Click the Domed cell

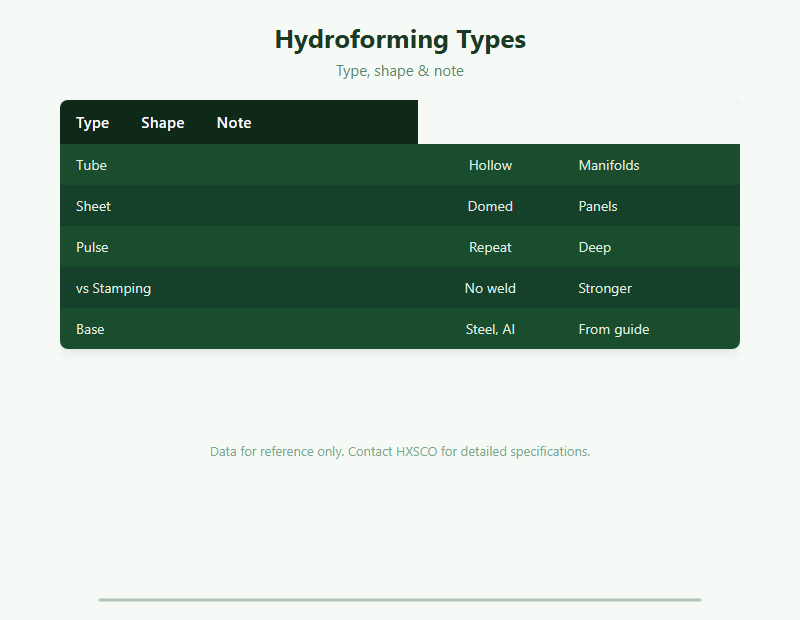(x=490, y=206)
